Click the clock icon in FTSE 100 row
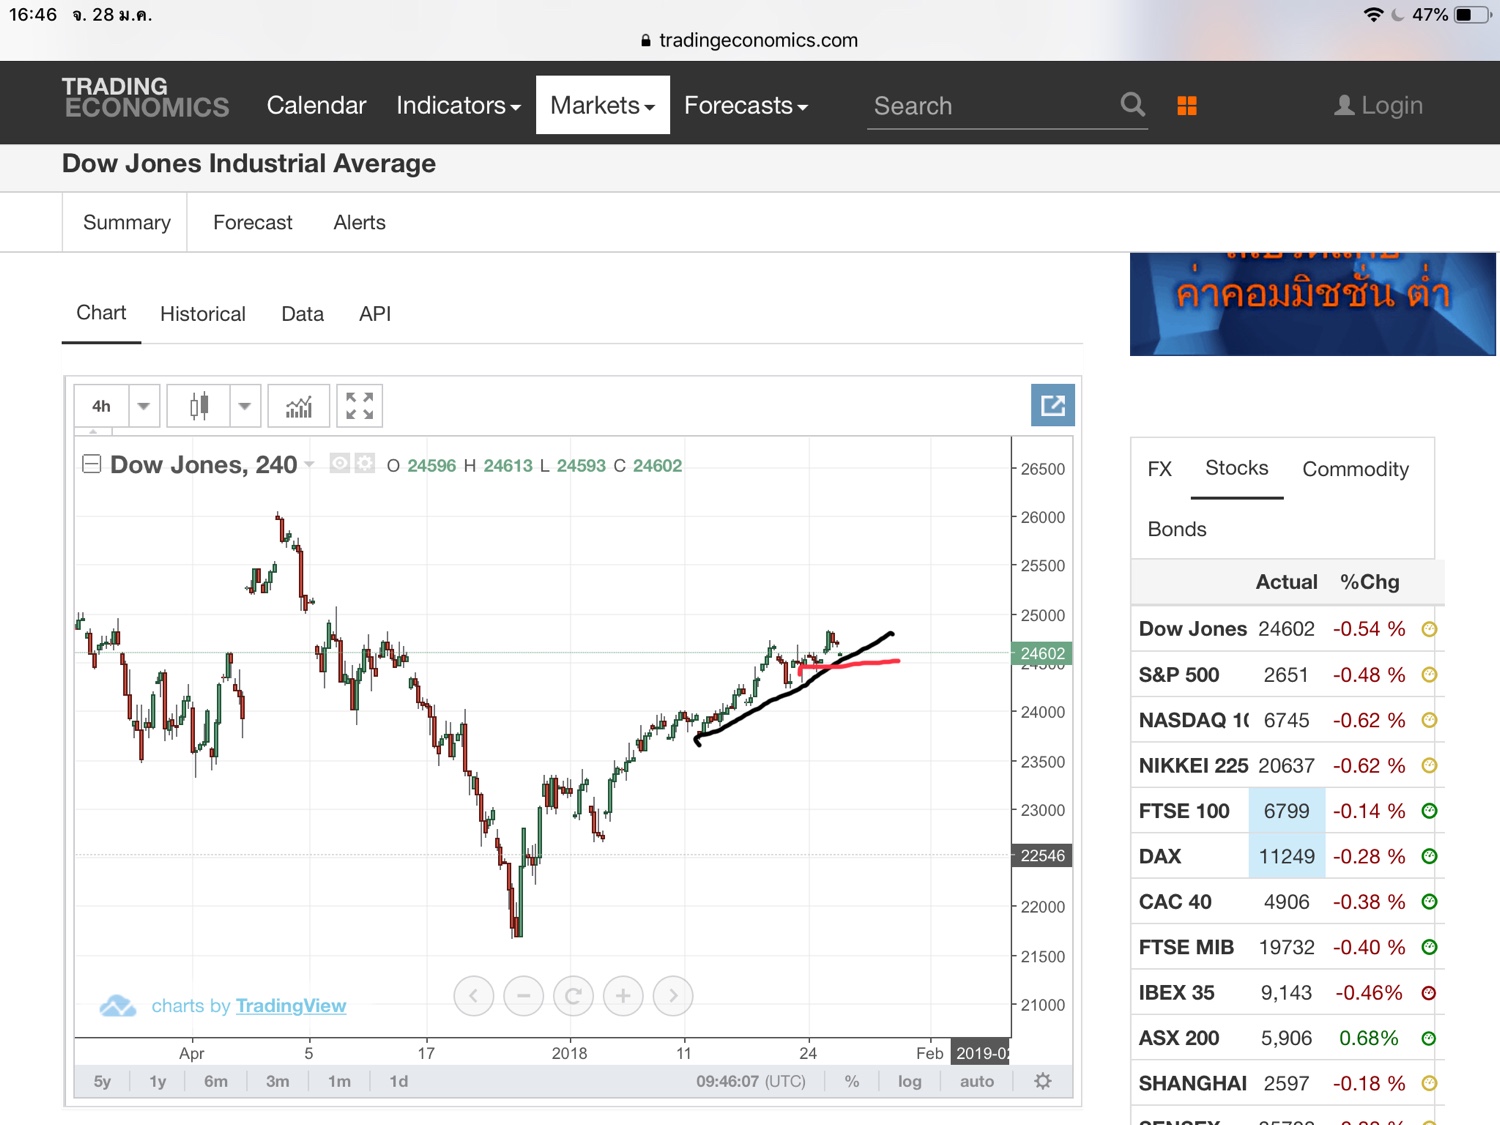 [1429, 811]
